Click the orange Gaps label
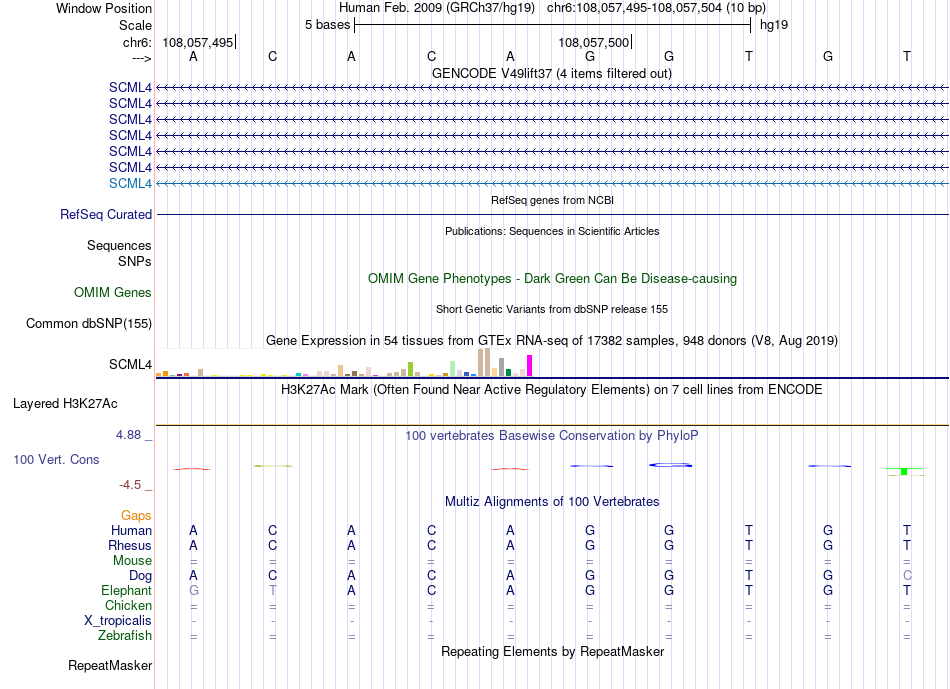Viewport: 950px width, 689px height. (136, 516)
